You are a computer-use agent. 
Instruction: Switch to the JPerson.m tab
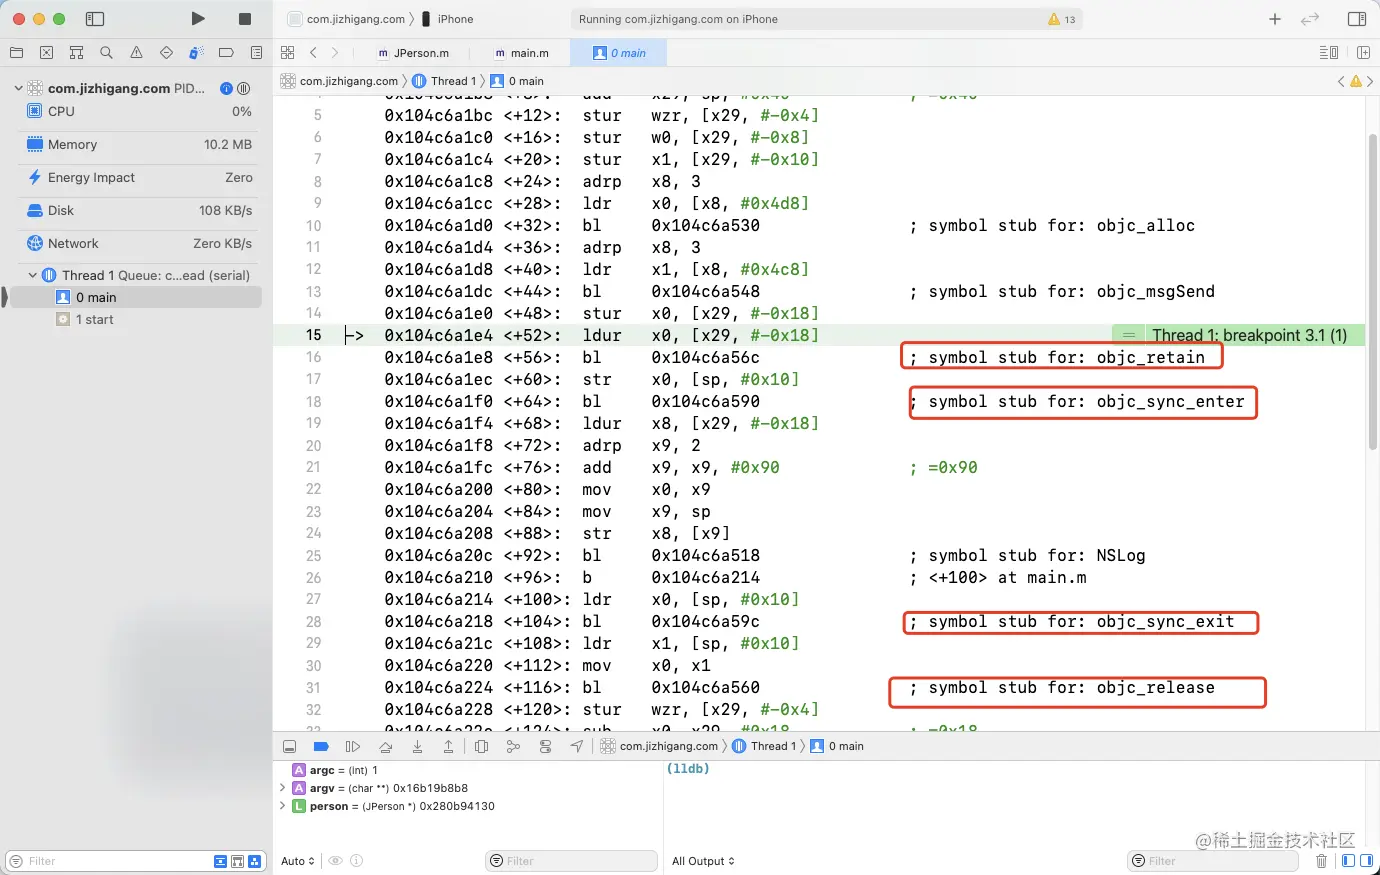pyautogui.click(x=413, y=53)
